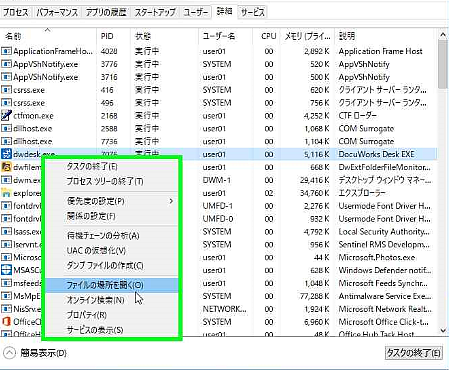The height and width of the screenshot is (370, 449).
Task: Choose プロパティ in the context menu
Action: pos(87,315)
